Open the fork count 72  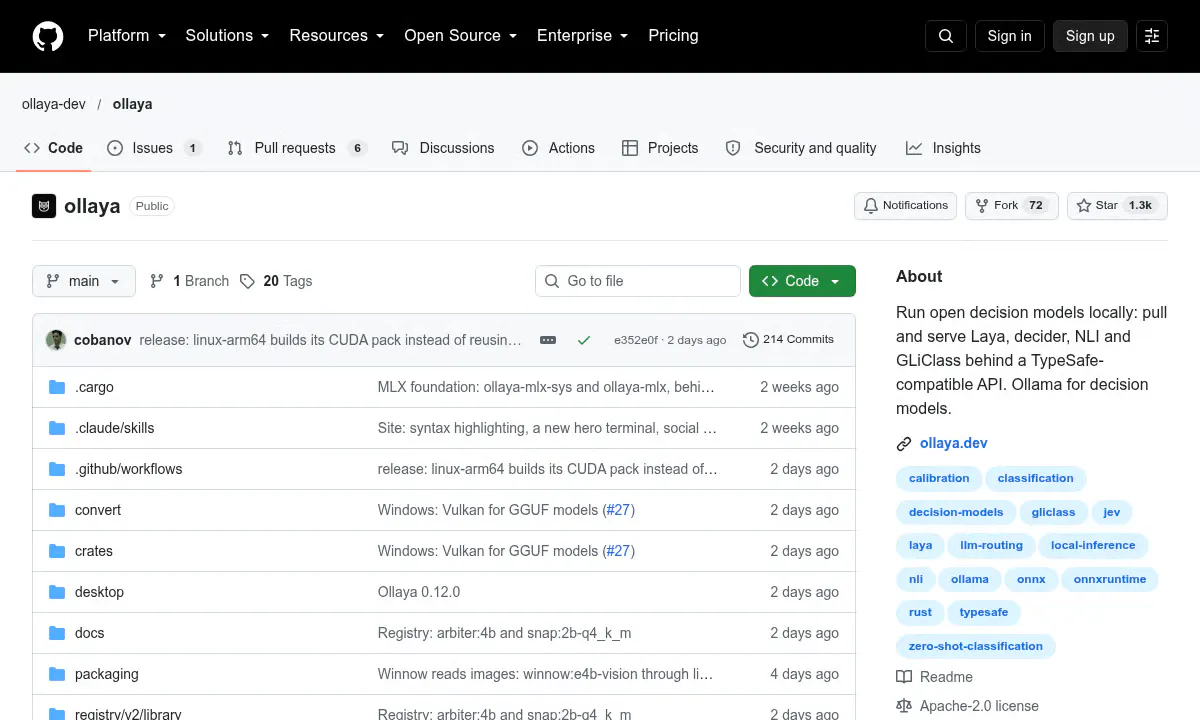1036,206
